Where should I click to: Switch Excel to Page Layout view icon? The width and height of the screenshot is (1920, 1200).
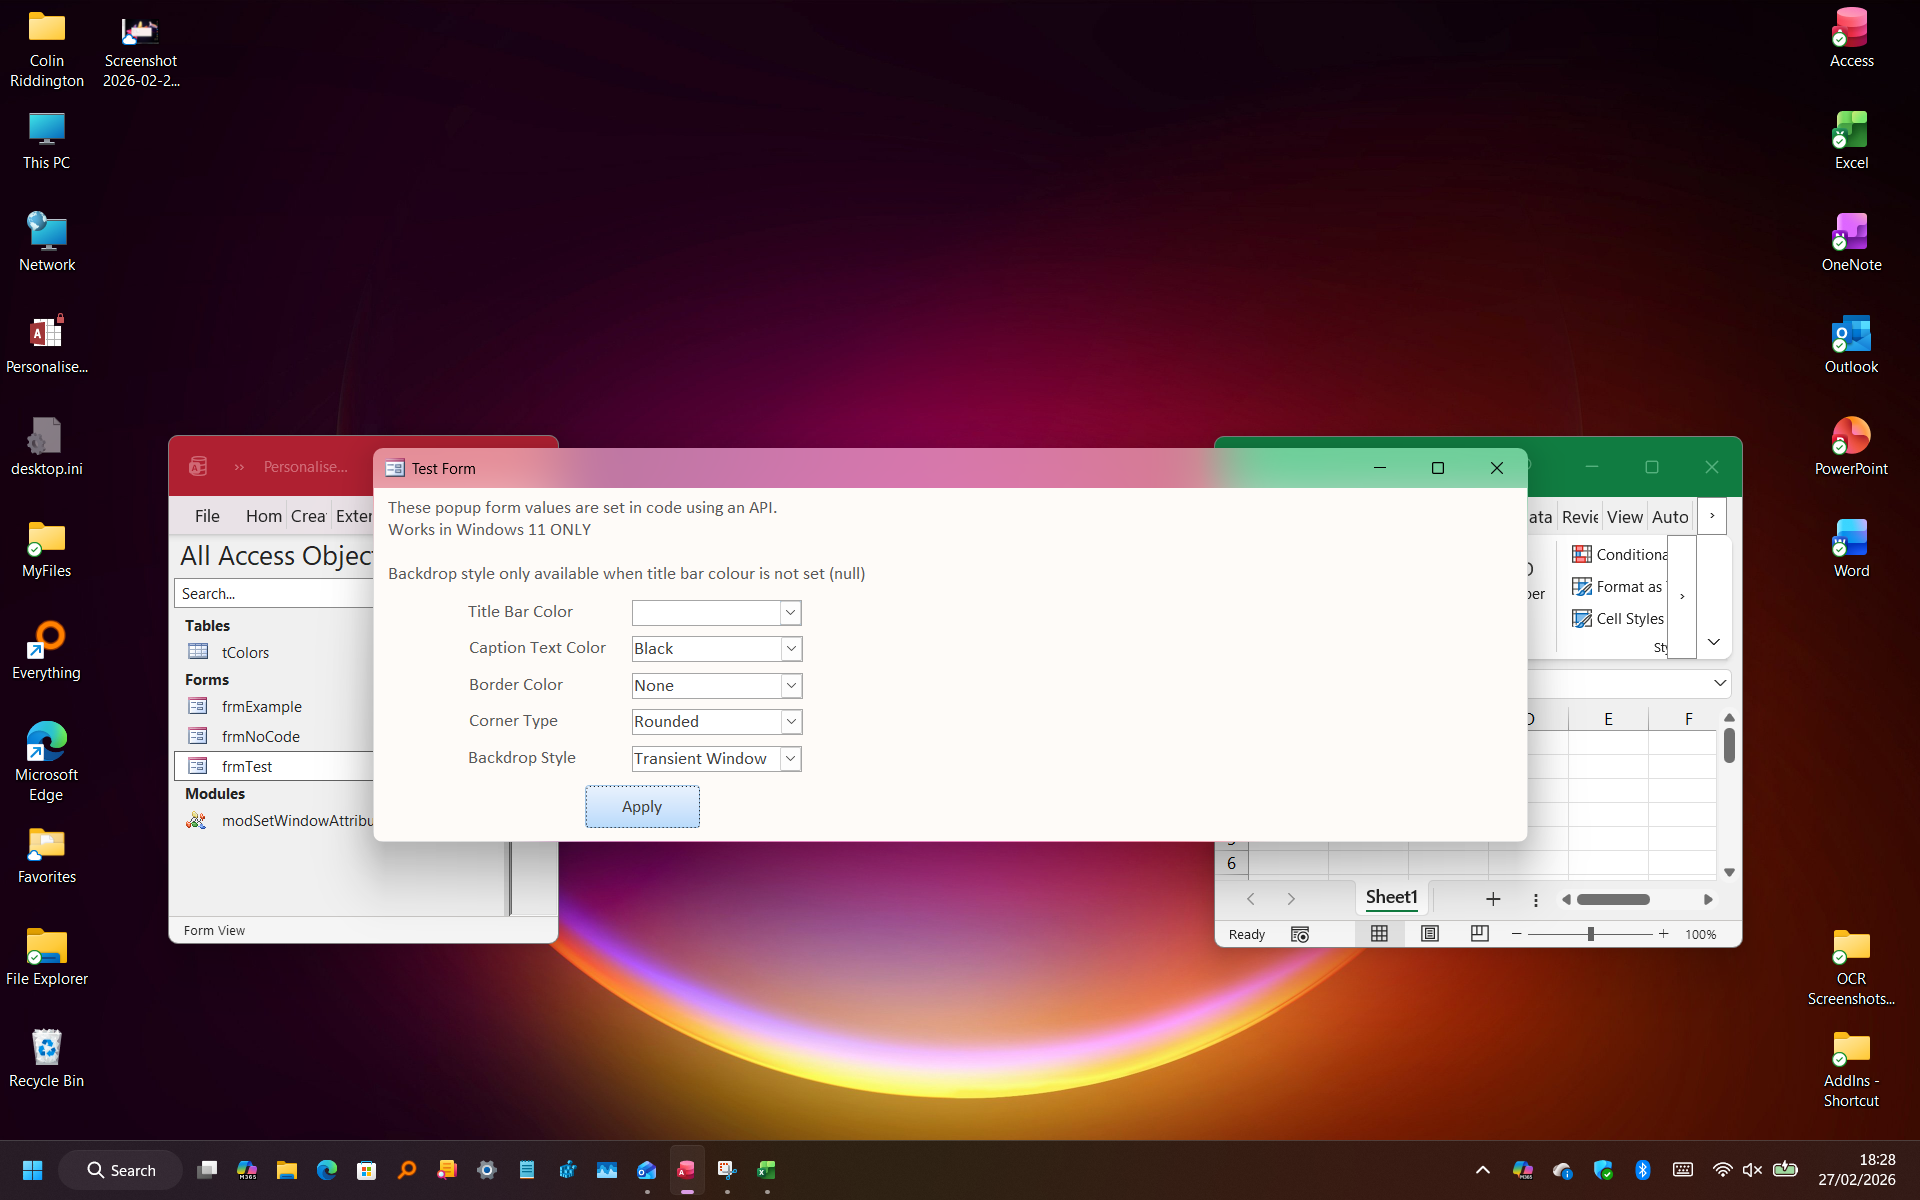coord(1430,933)
